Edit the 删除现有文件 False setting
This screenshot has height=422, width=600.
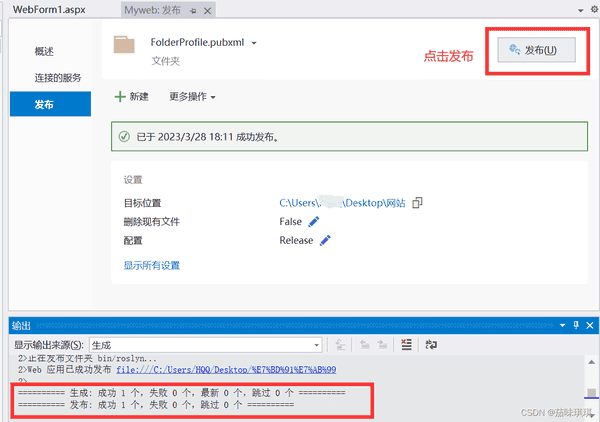pyautogui.click(x=314, y=222)
